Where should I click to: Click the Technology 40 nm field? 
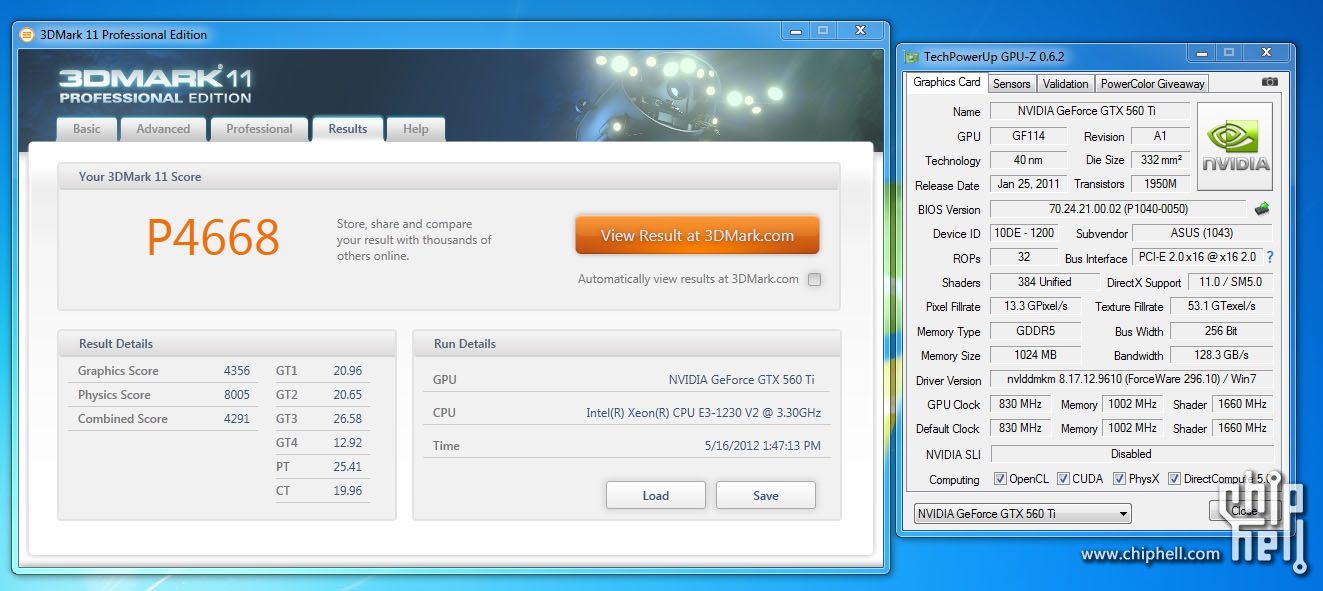click(1028, 160)
